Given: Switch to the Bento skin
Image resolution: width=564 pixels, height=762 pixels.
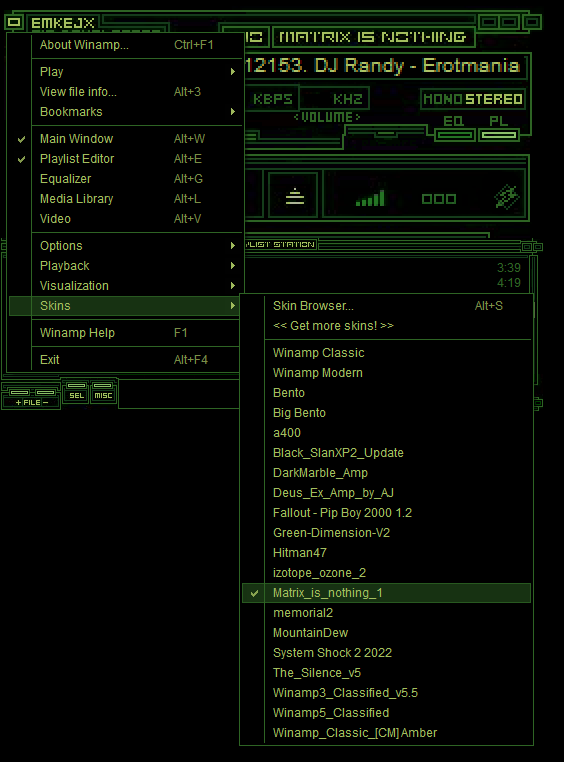Looking at the screenshot, I should (x=386, y=393).
